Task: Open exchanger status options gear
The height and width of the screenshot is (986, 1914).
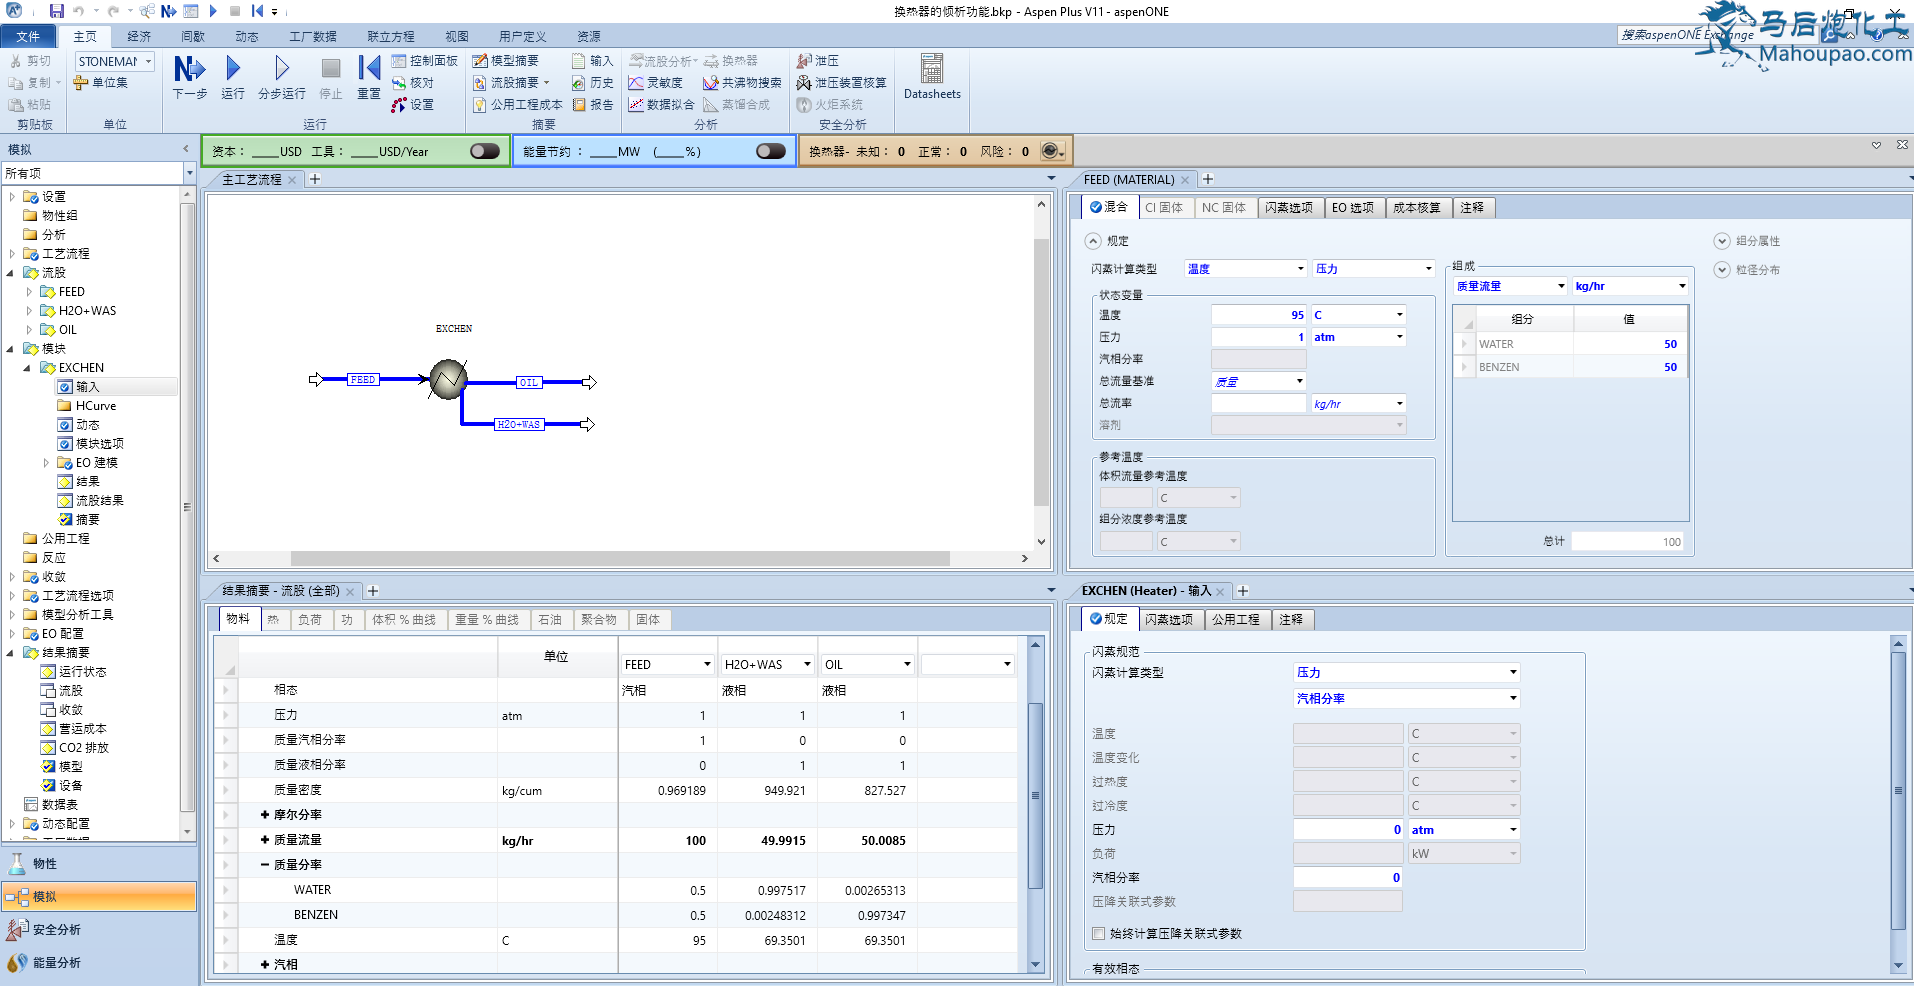Action: point(1053,151)
